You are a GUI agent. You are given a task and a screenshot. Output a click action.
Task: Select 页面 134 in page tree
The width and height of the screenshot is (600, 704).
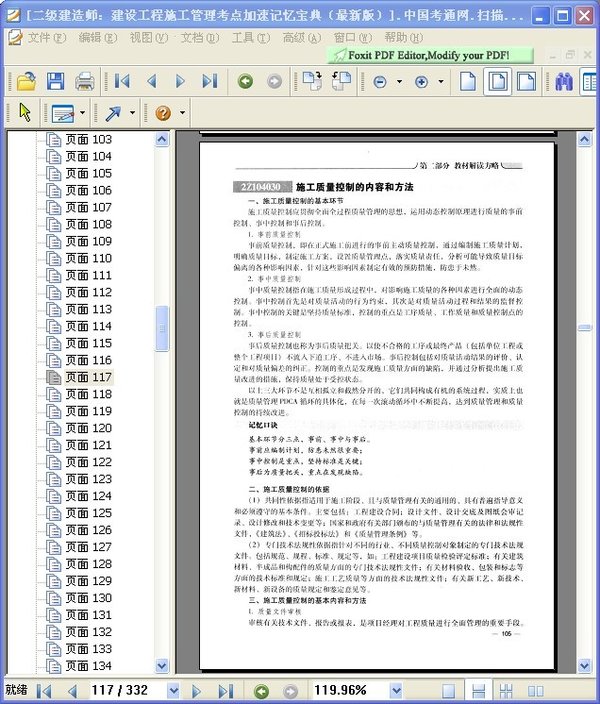point(88,666)
